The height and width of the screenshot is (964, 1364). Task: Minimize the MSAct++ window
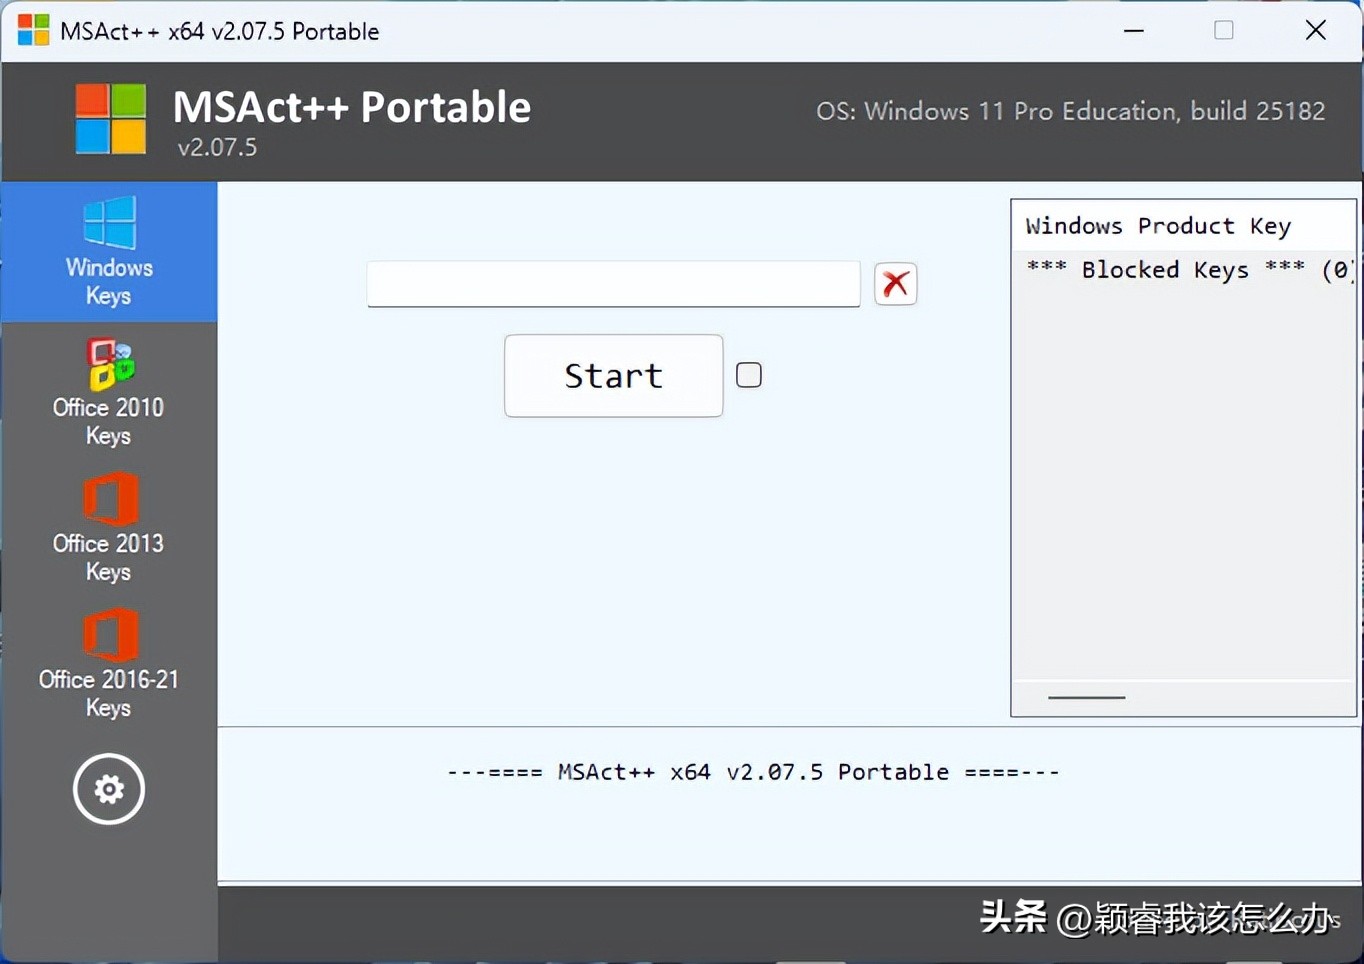click(x=1133, y=29)
